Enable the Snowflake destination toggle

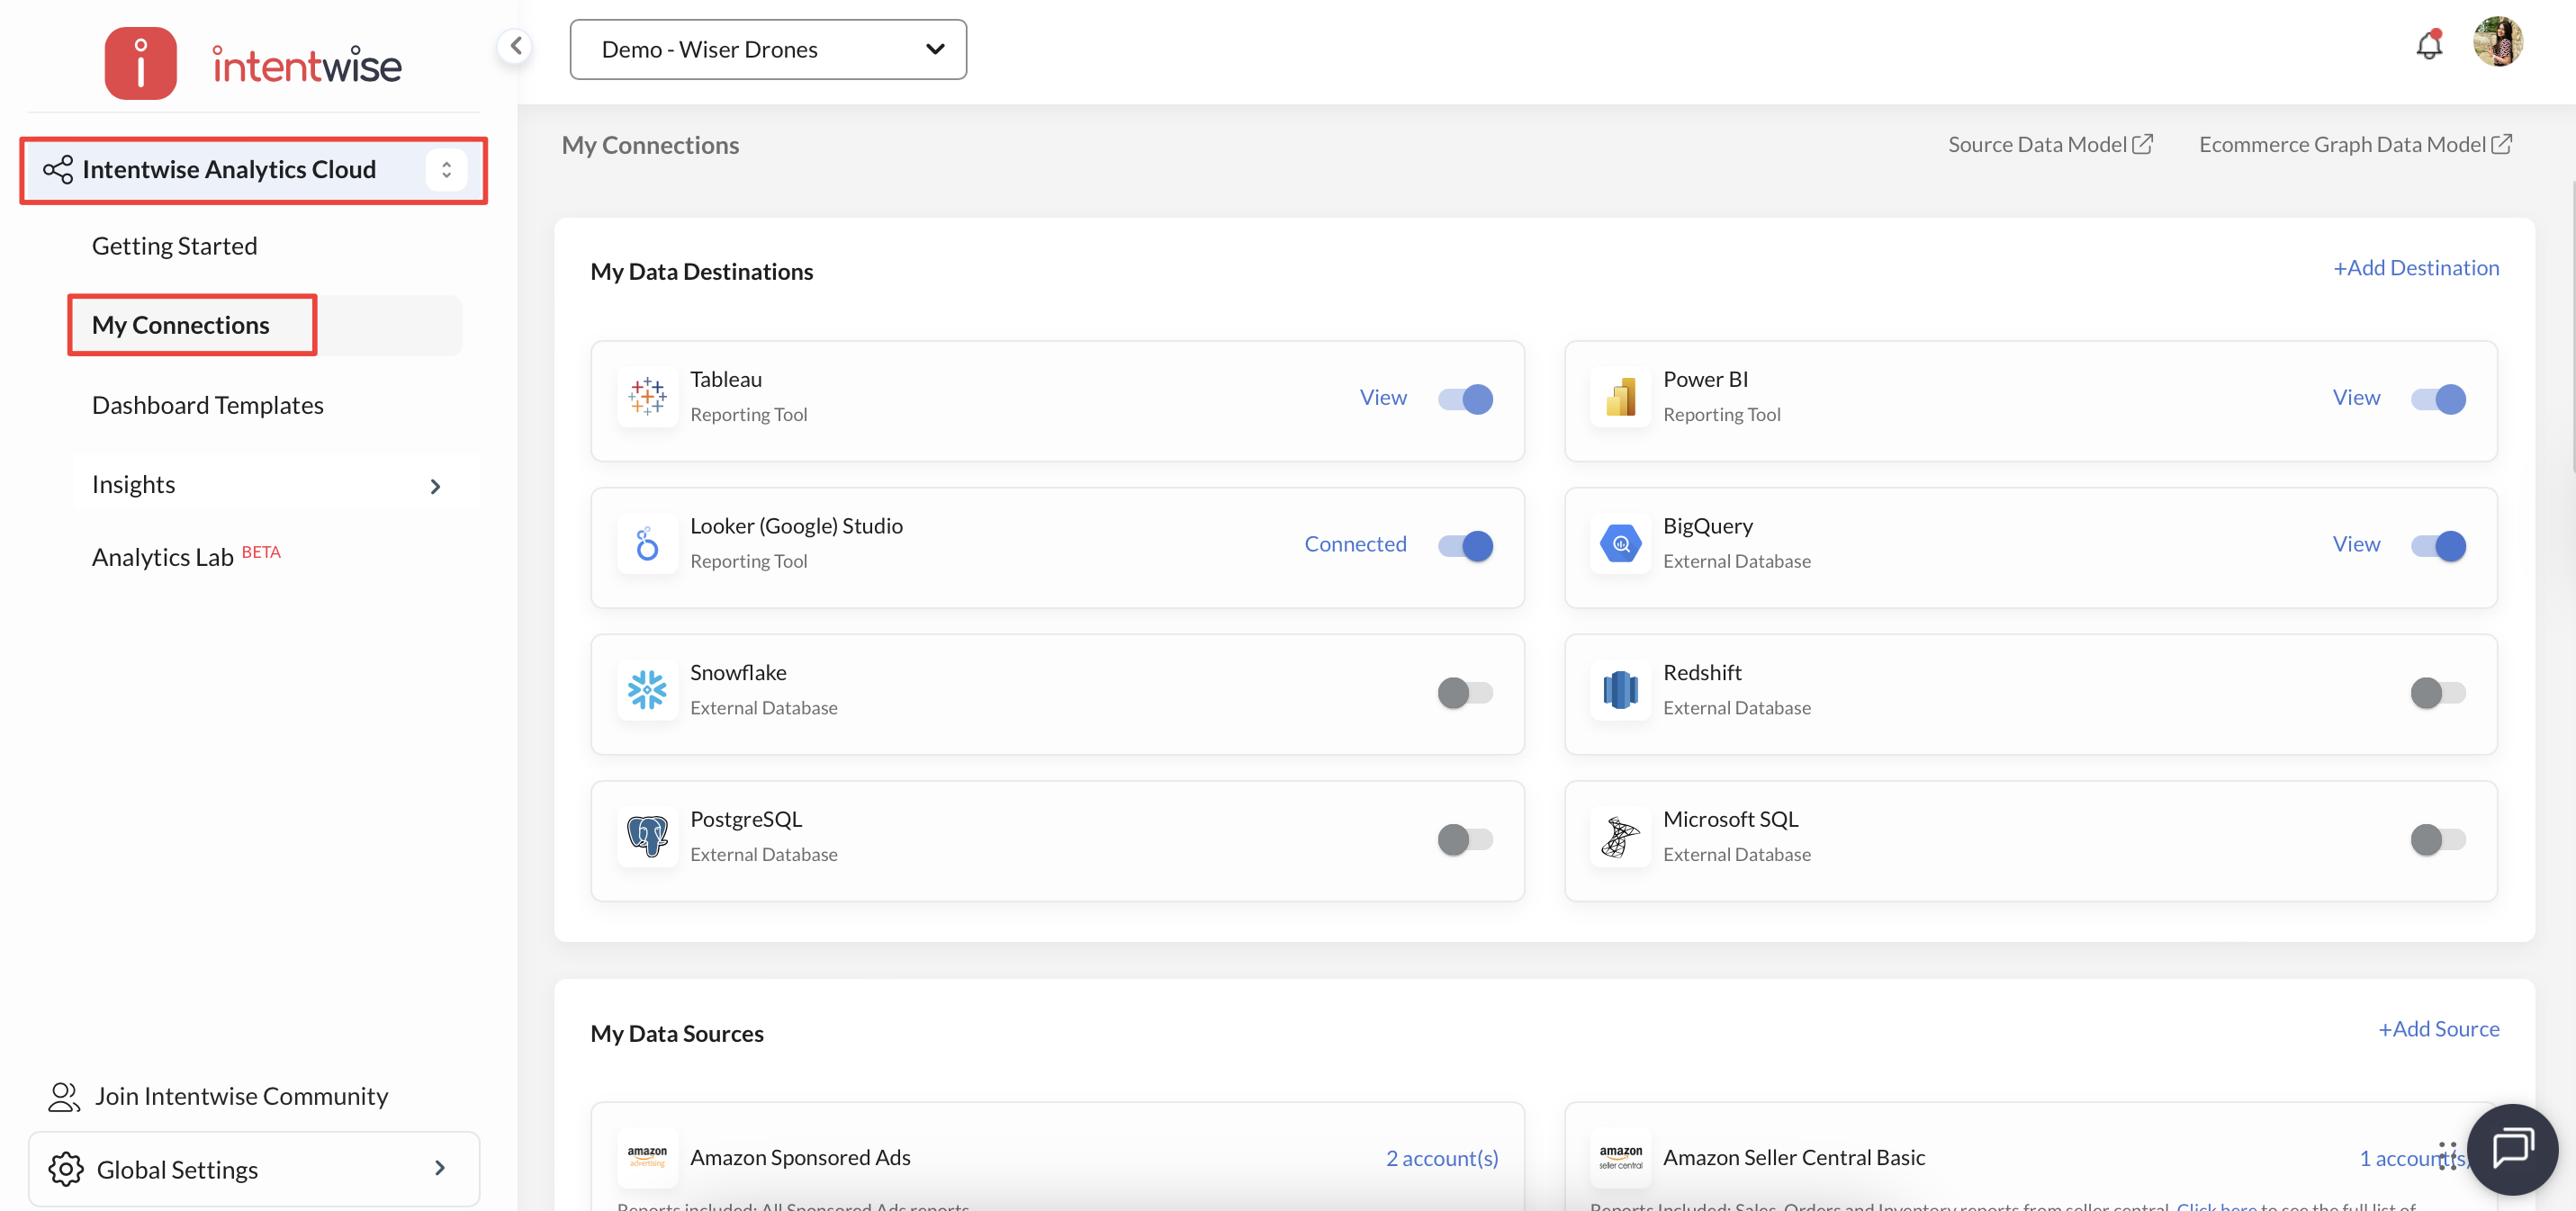point(1465,692)
